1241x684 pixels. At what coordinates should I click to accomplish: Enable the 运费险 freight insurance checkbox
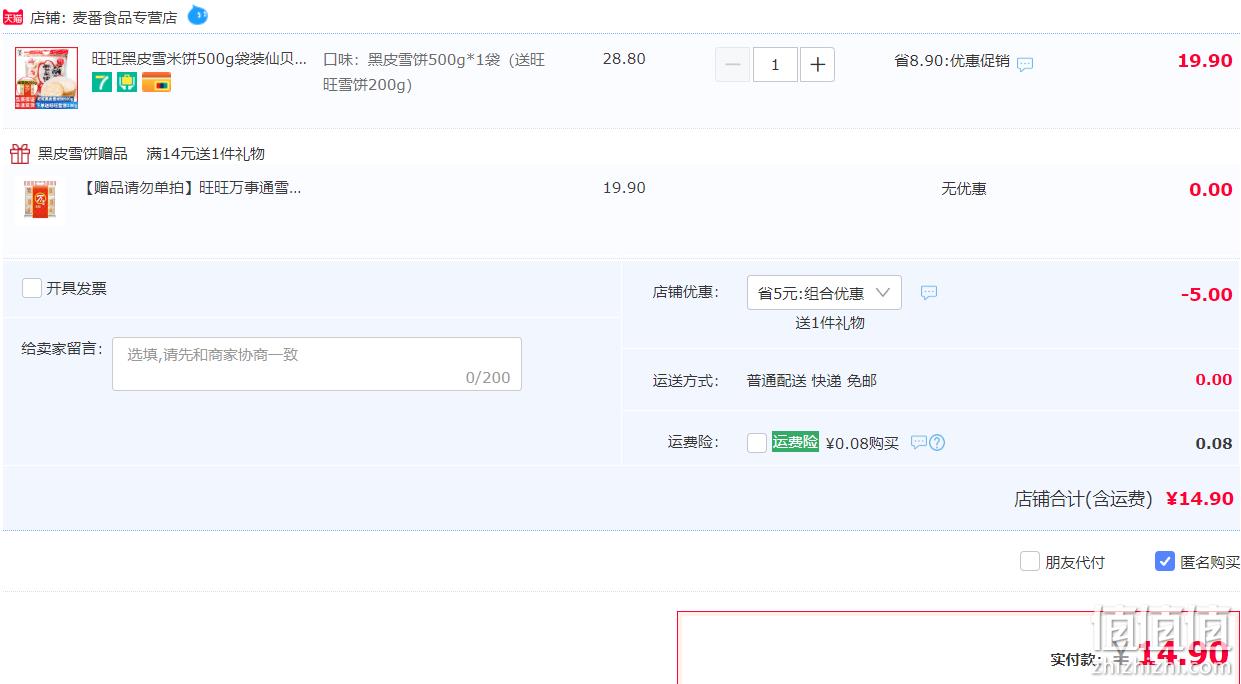point(757,443)
